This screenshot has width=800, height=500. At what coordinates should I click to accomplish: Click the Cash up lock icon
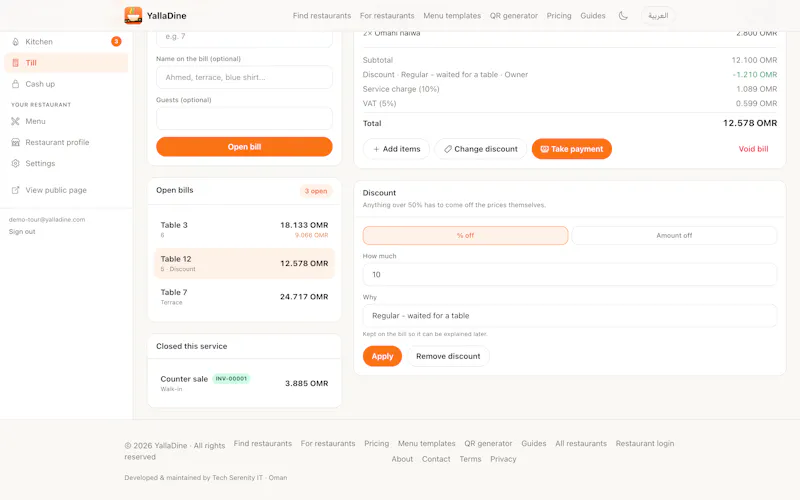(x=15, y=84)
